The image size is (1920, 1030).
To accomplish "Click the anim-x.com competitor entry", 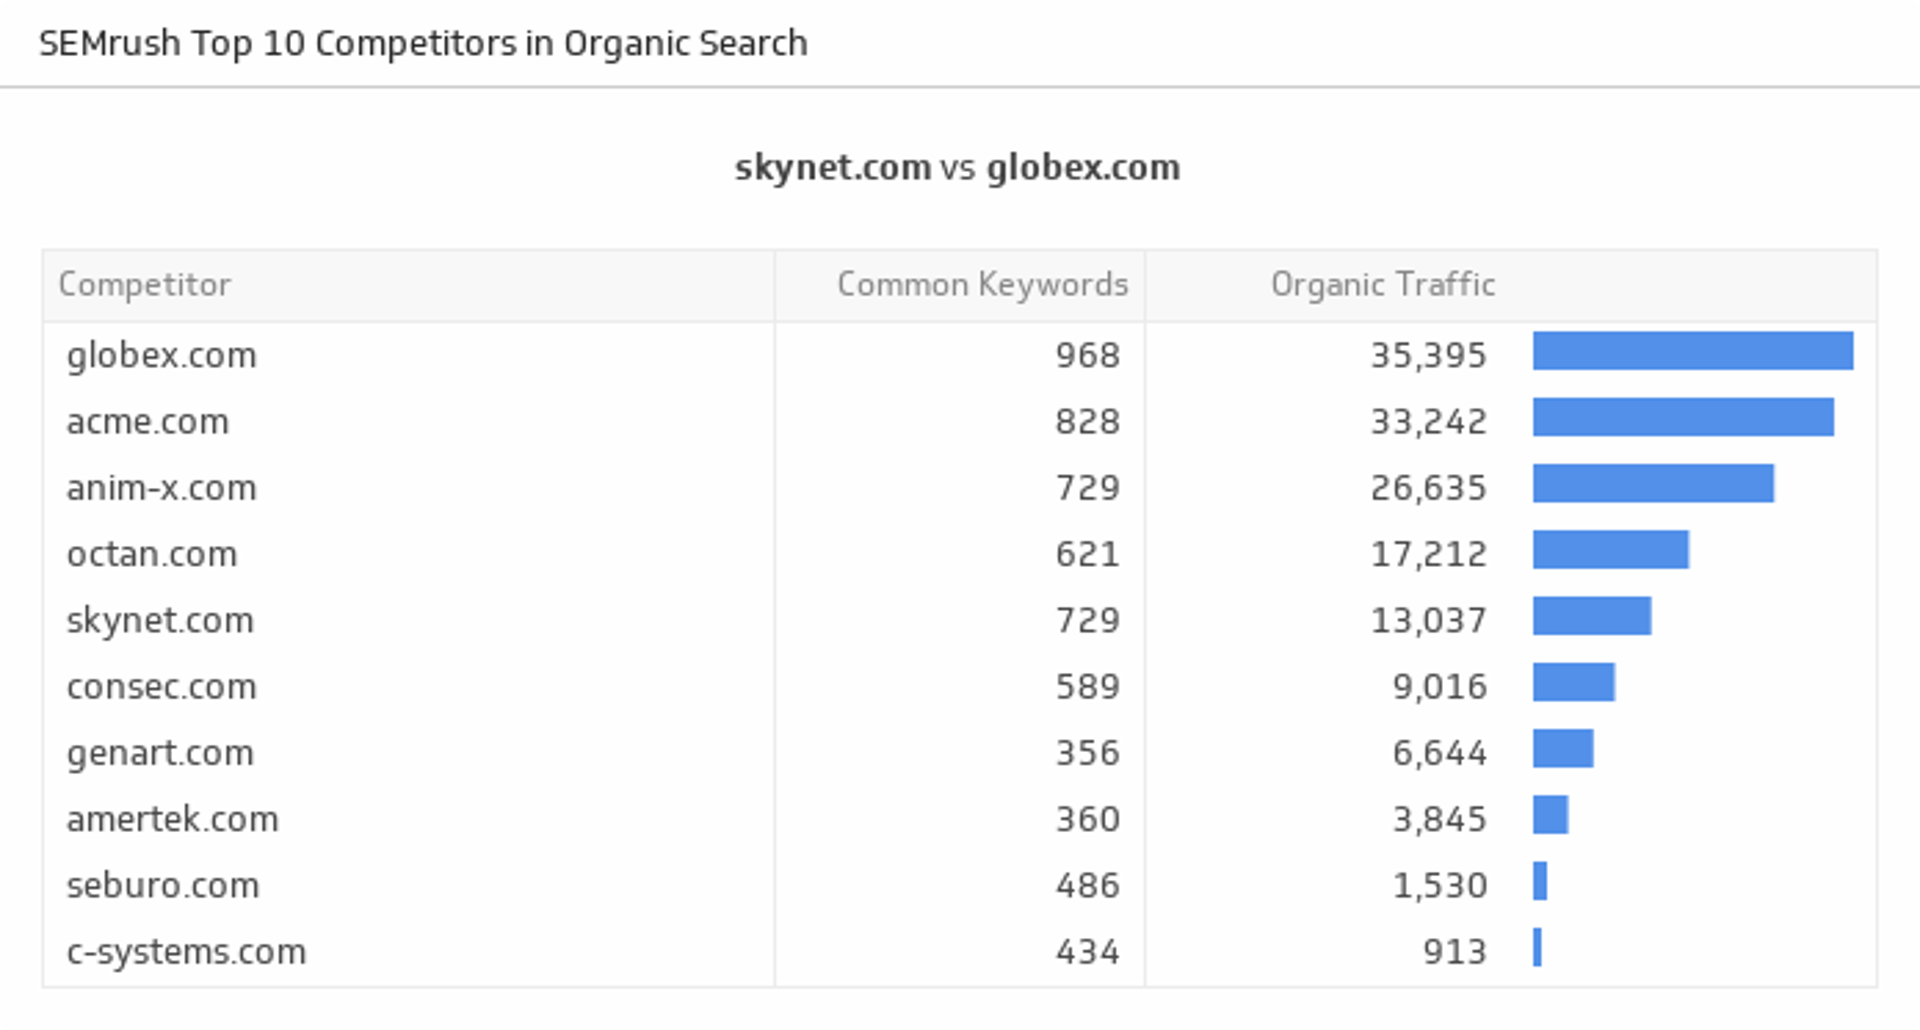I will pos(162,488).
